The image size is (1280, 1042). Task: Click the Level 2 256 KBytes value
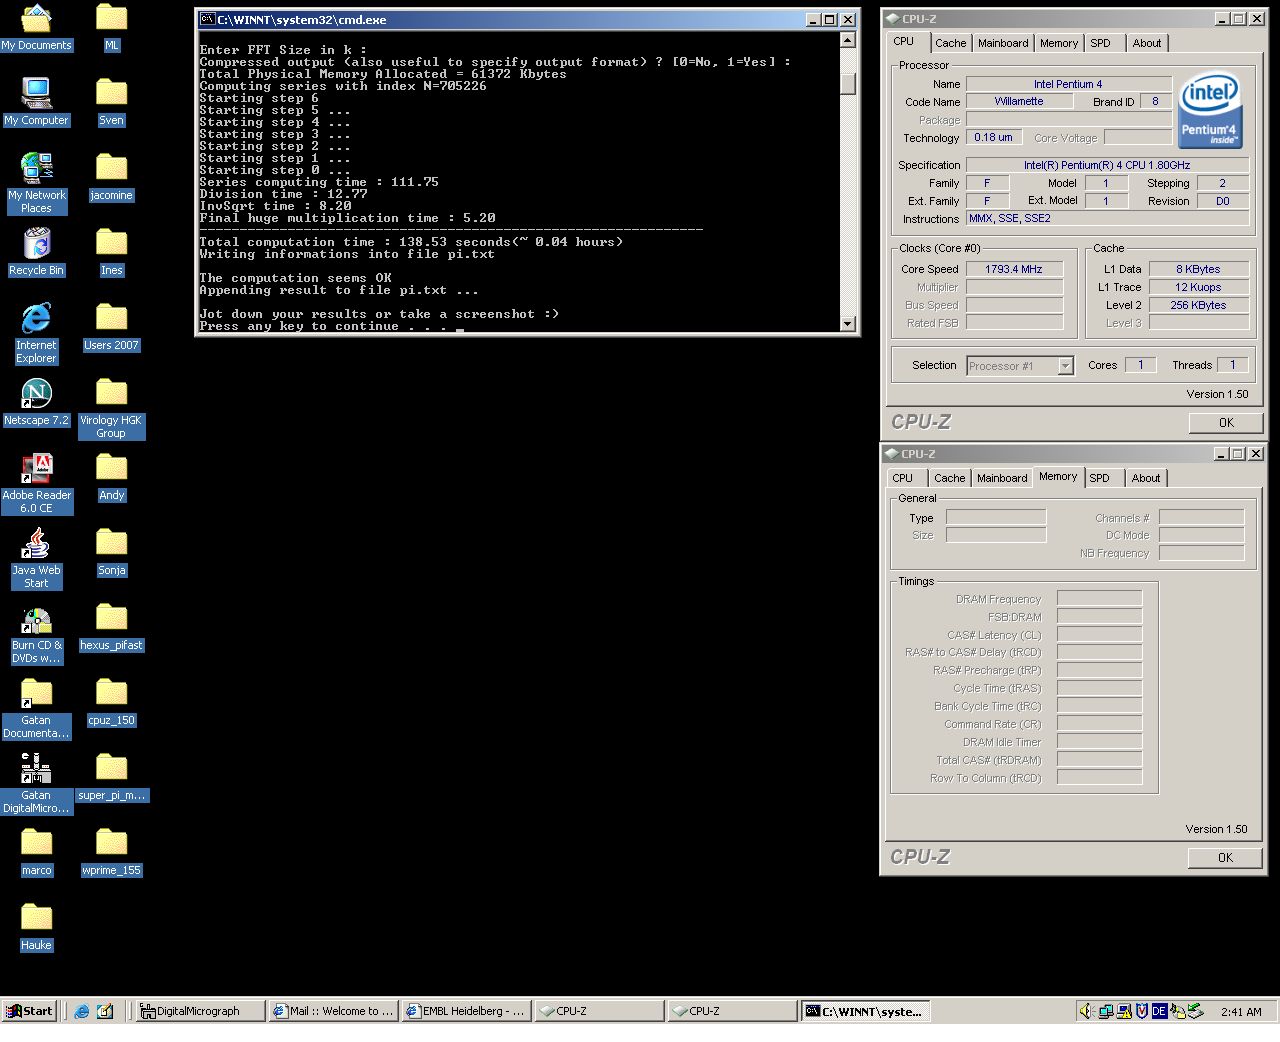pyautogui.click(x=1198, y=305)
